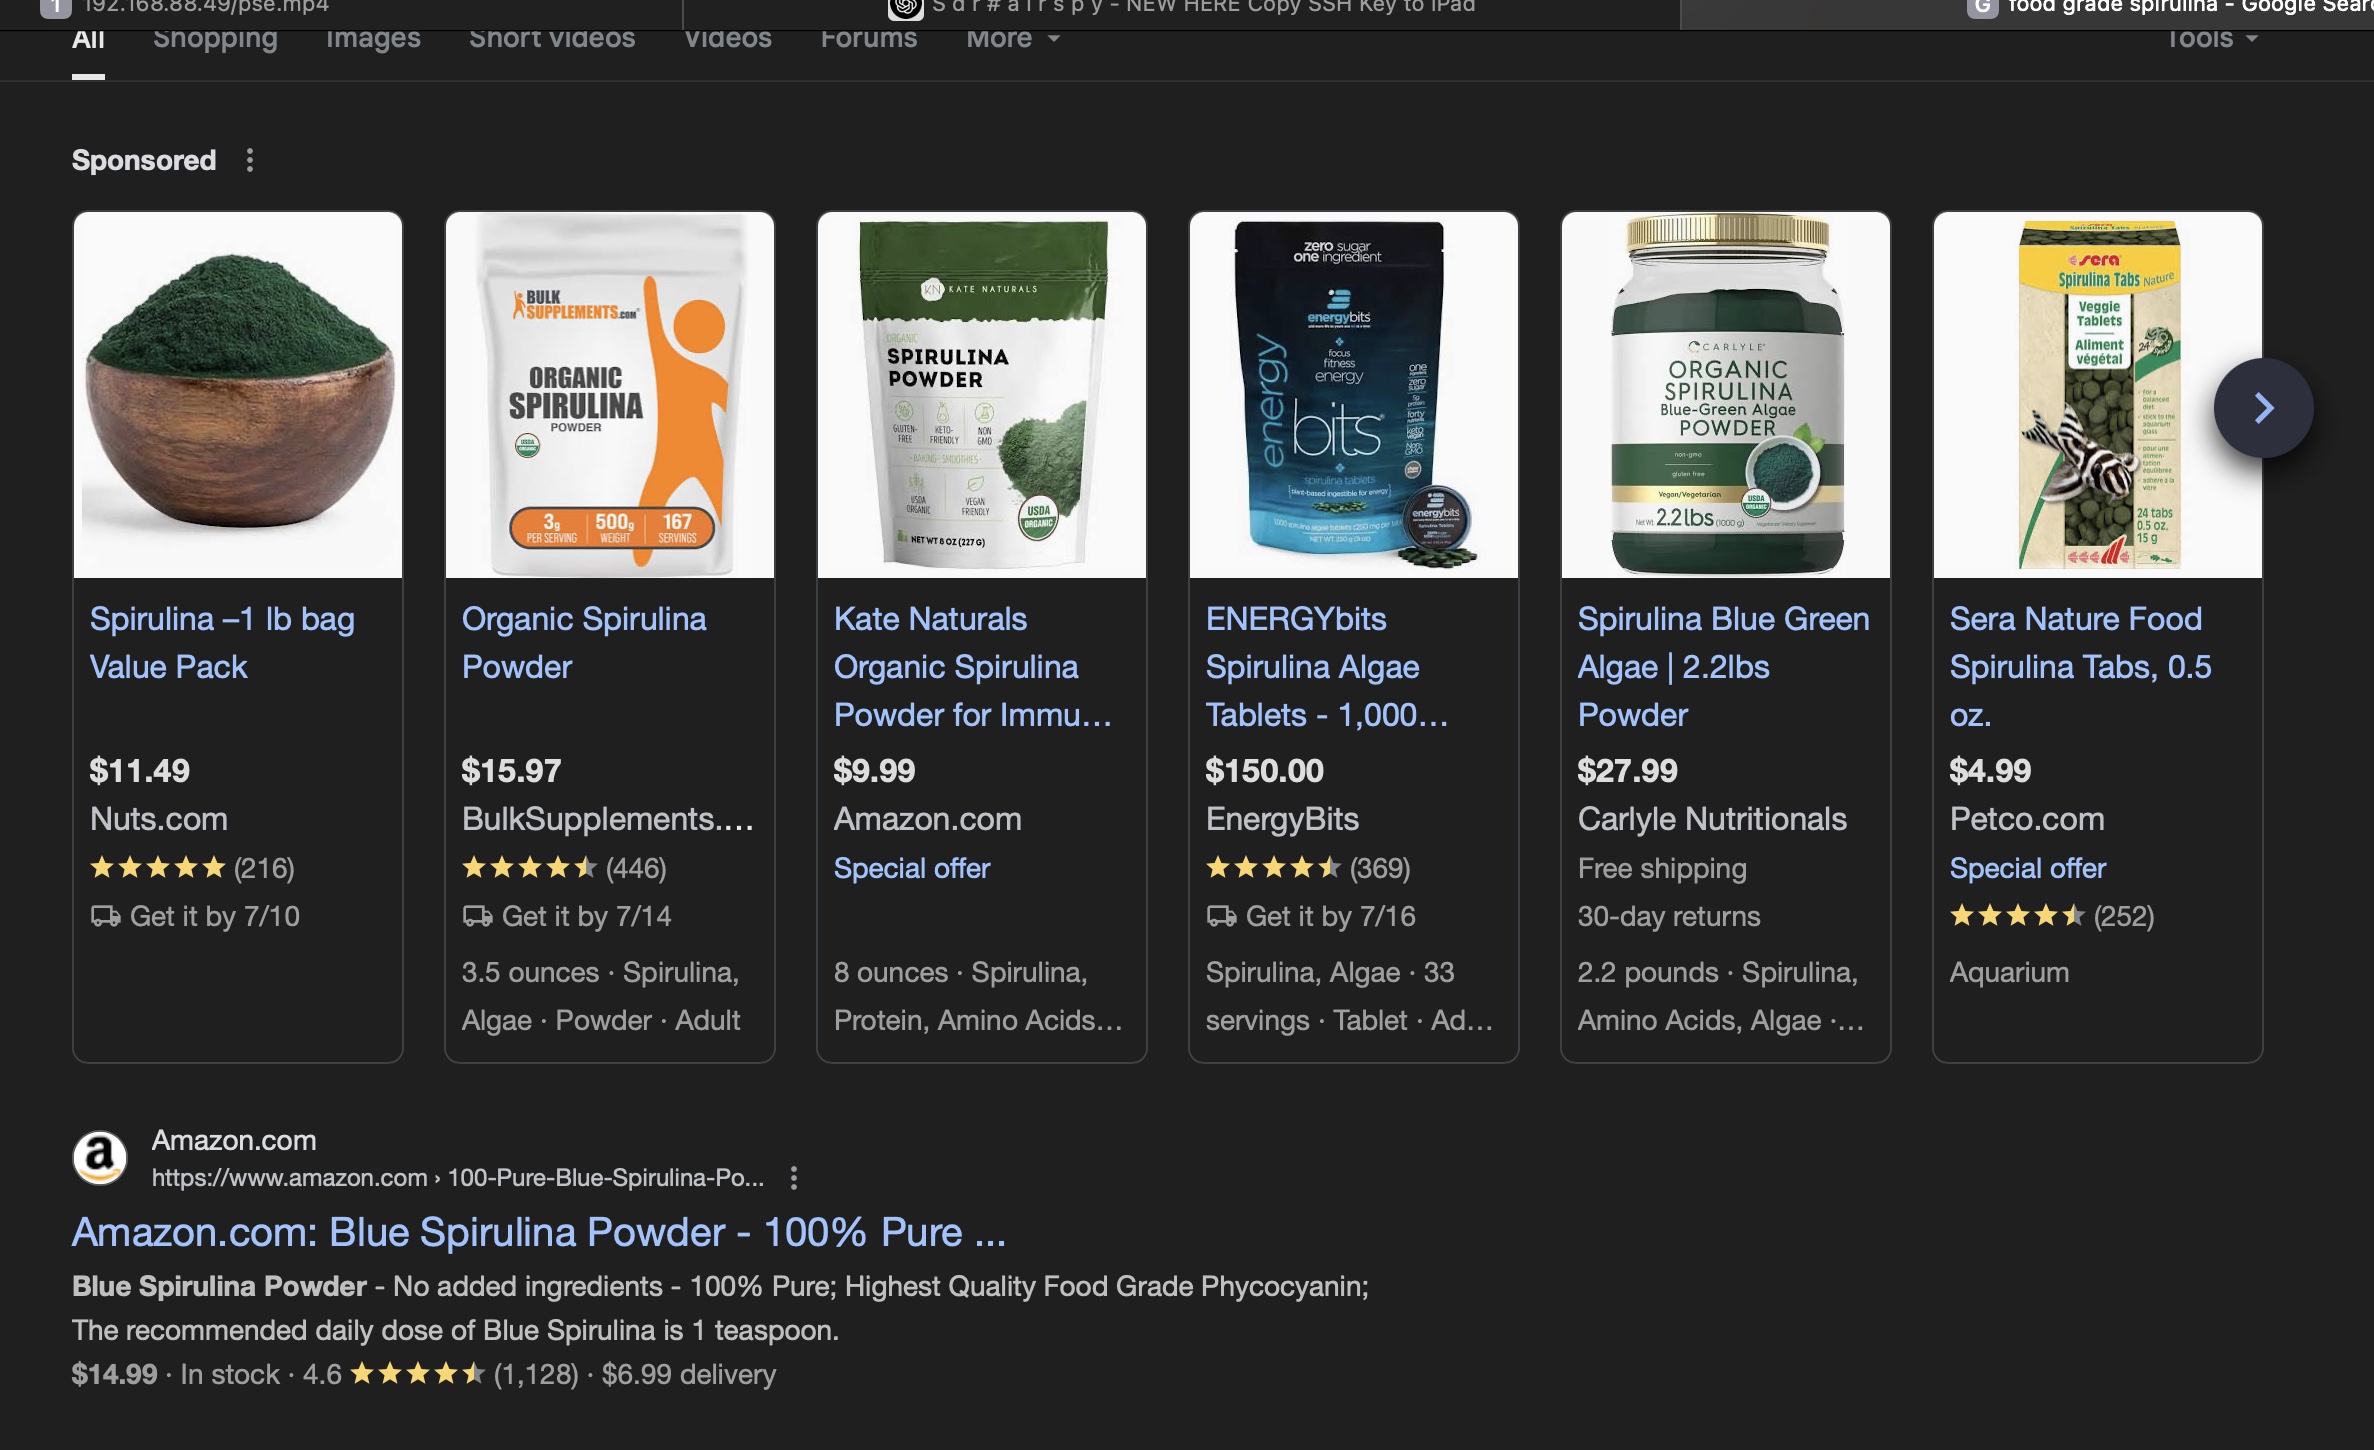Click the delivery truck icon under EnergyBits
This screenshot has width=2374, height=1450.
click(1221, 916)
